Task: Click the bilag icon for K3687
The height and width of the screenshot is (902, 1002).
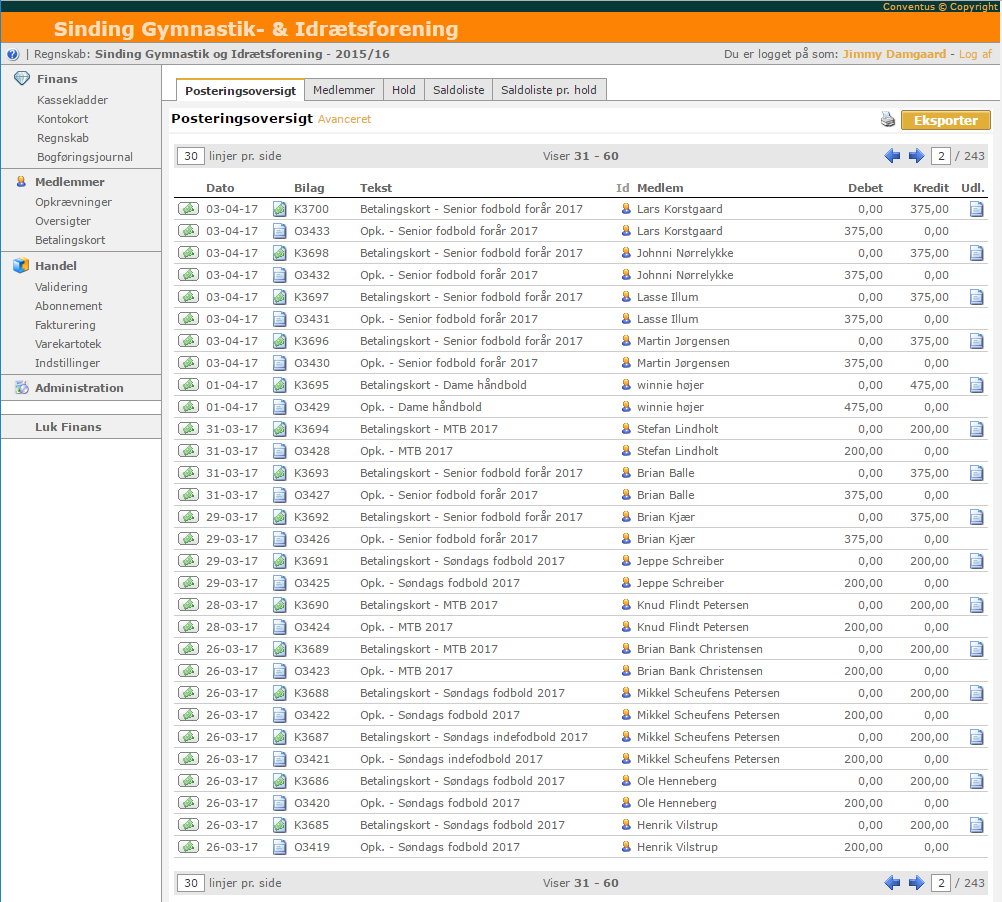Action: click(279, 737)
